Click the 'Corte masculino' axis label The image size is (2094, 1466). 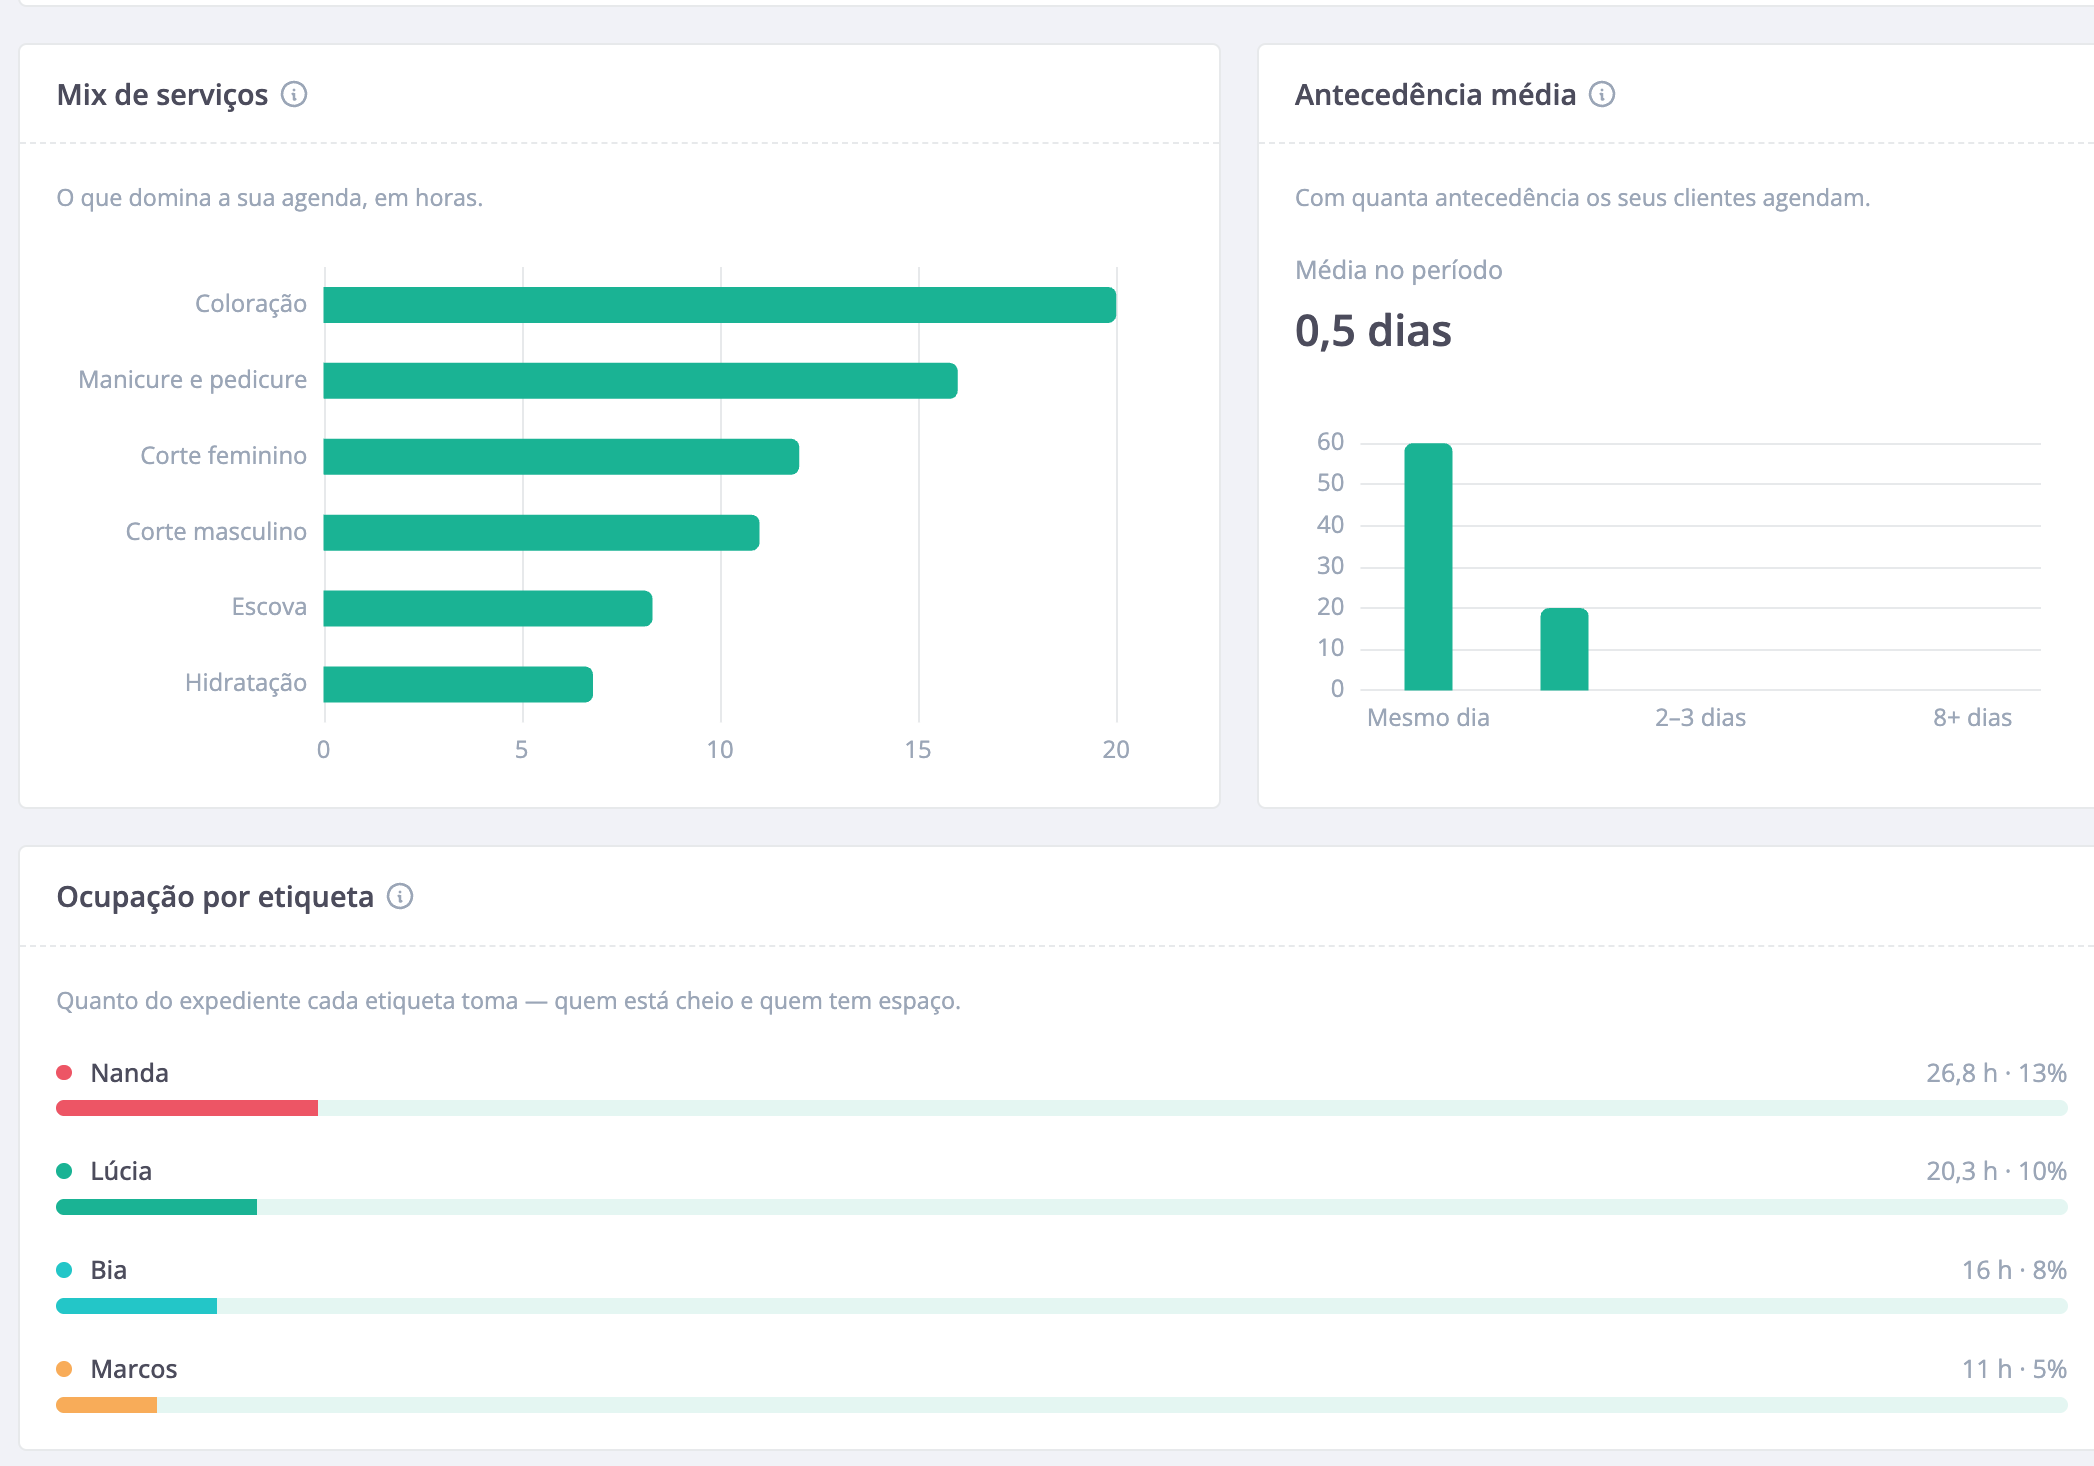(x=216, y=532)
